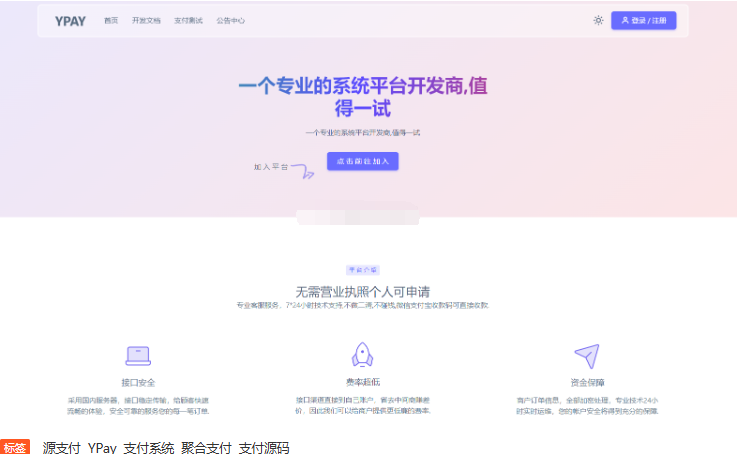Click the 接口安全 title

[138, 382]
